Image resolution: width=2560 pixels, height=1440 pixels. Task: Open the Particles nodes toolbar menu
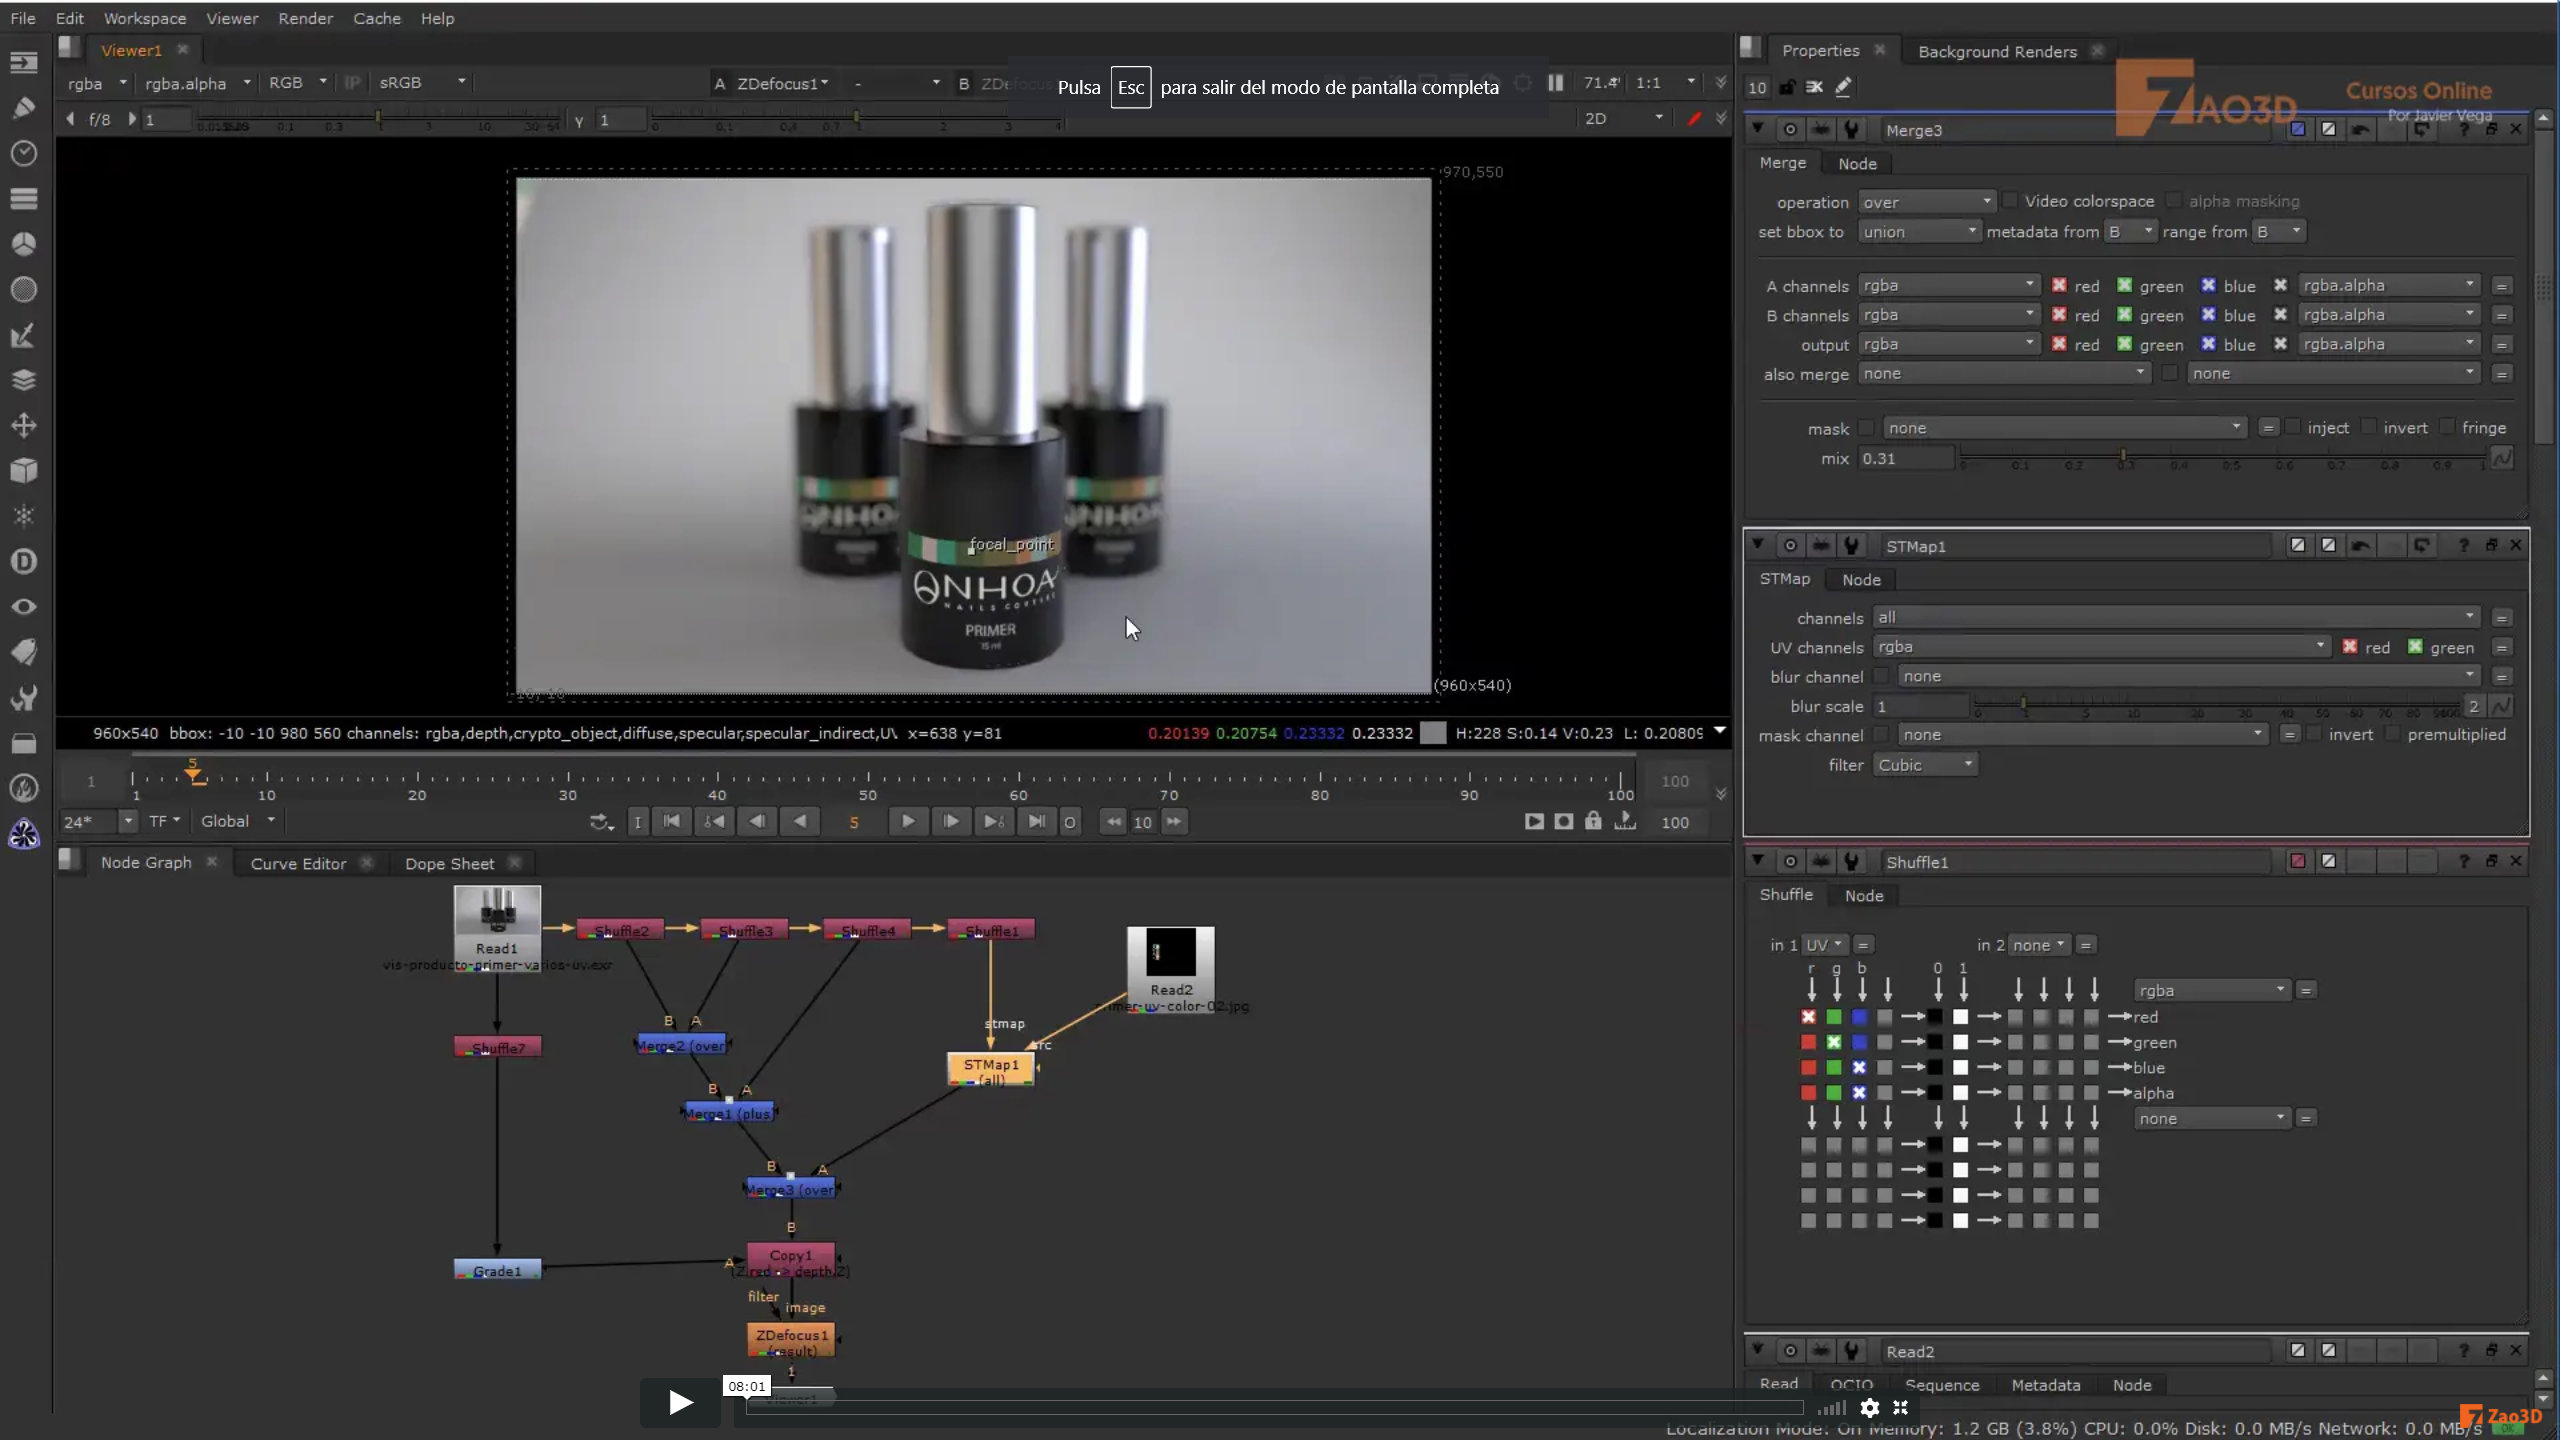point(24,516)
